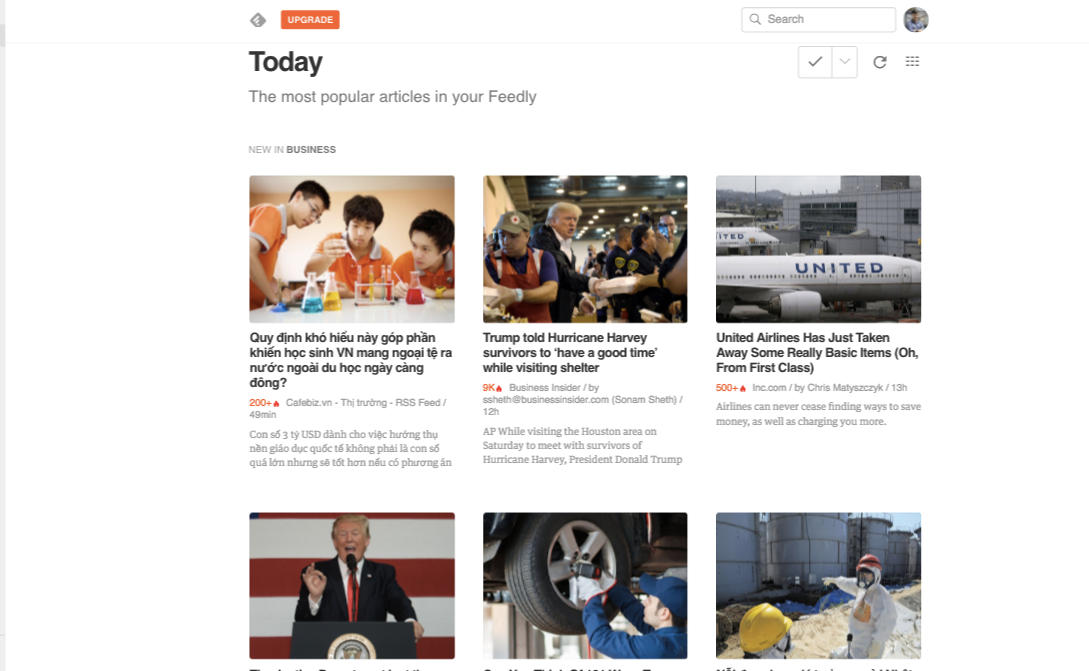1089x671 pixels.
Task: Click 'The most popular articles' subtitle
Action: click(x=392, y=97)
